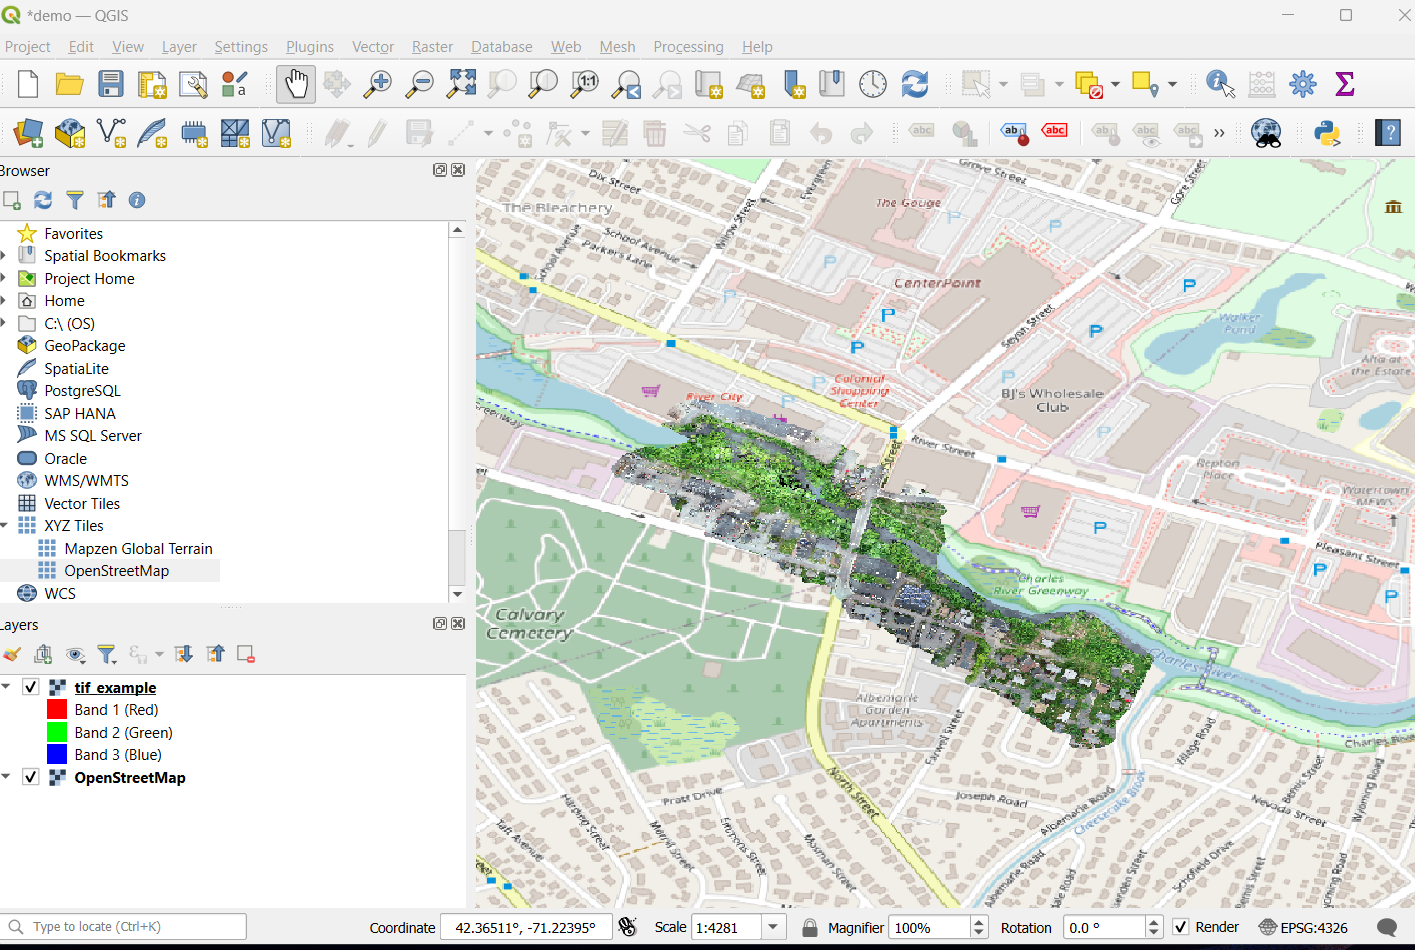Image resolution: width=1415 pixels, height=950 pixels.
Task: Activate the Identify Features tool
Action: pyautogui.click(x=1220, y=84)
